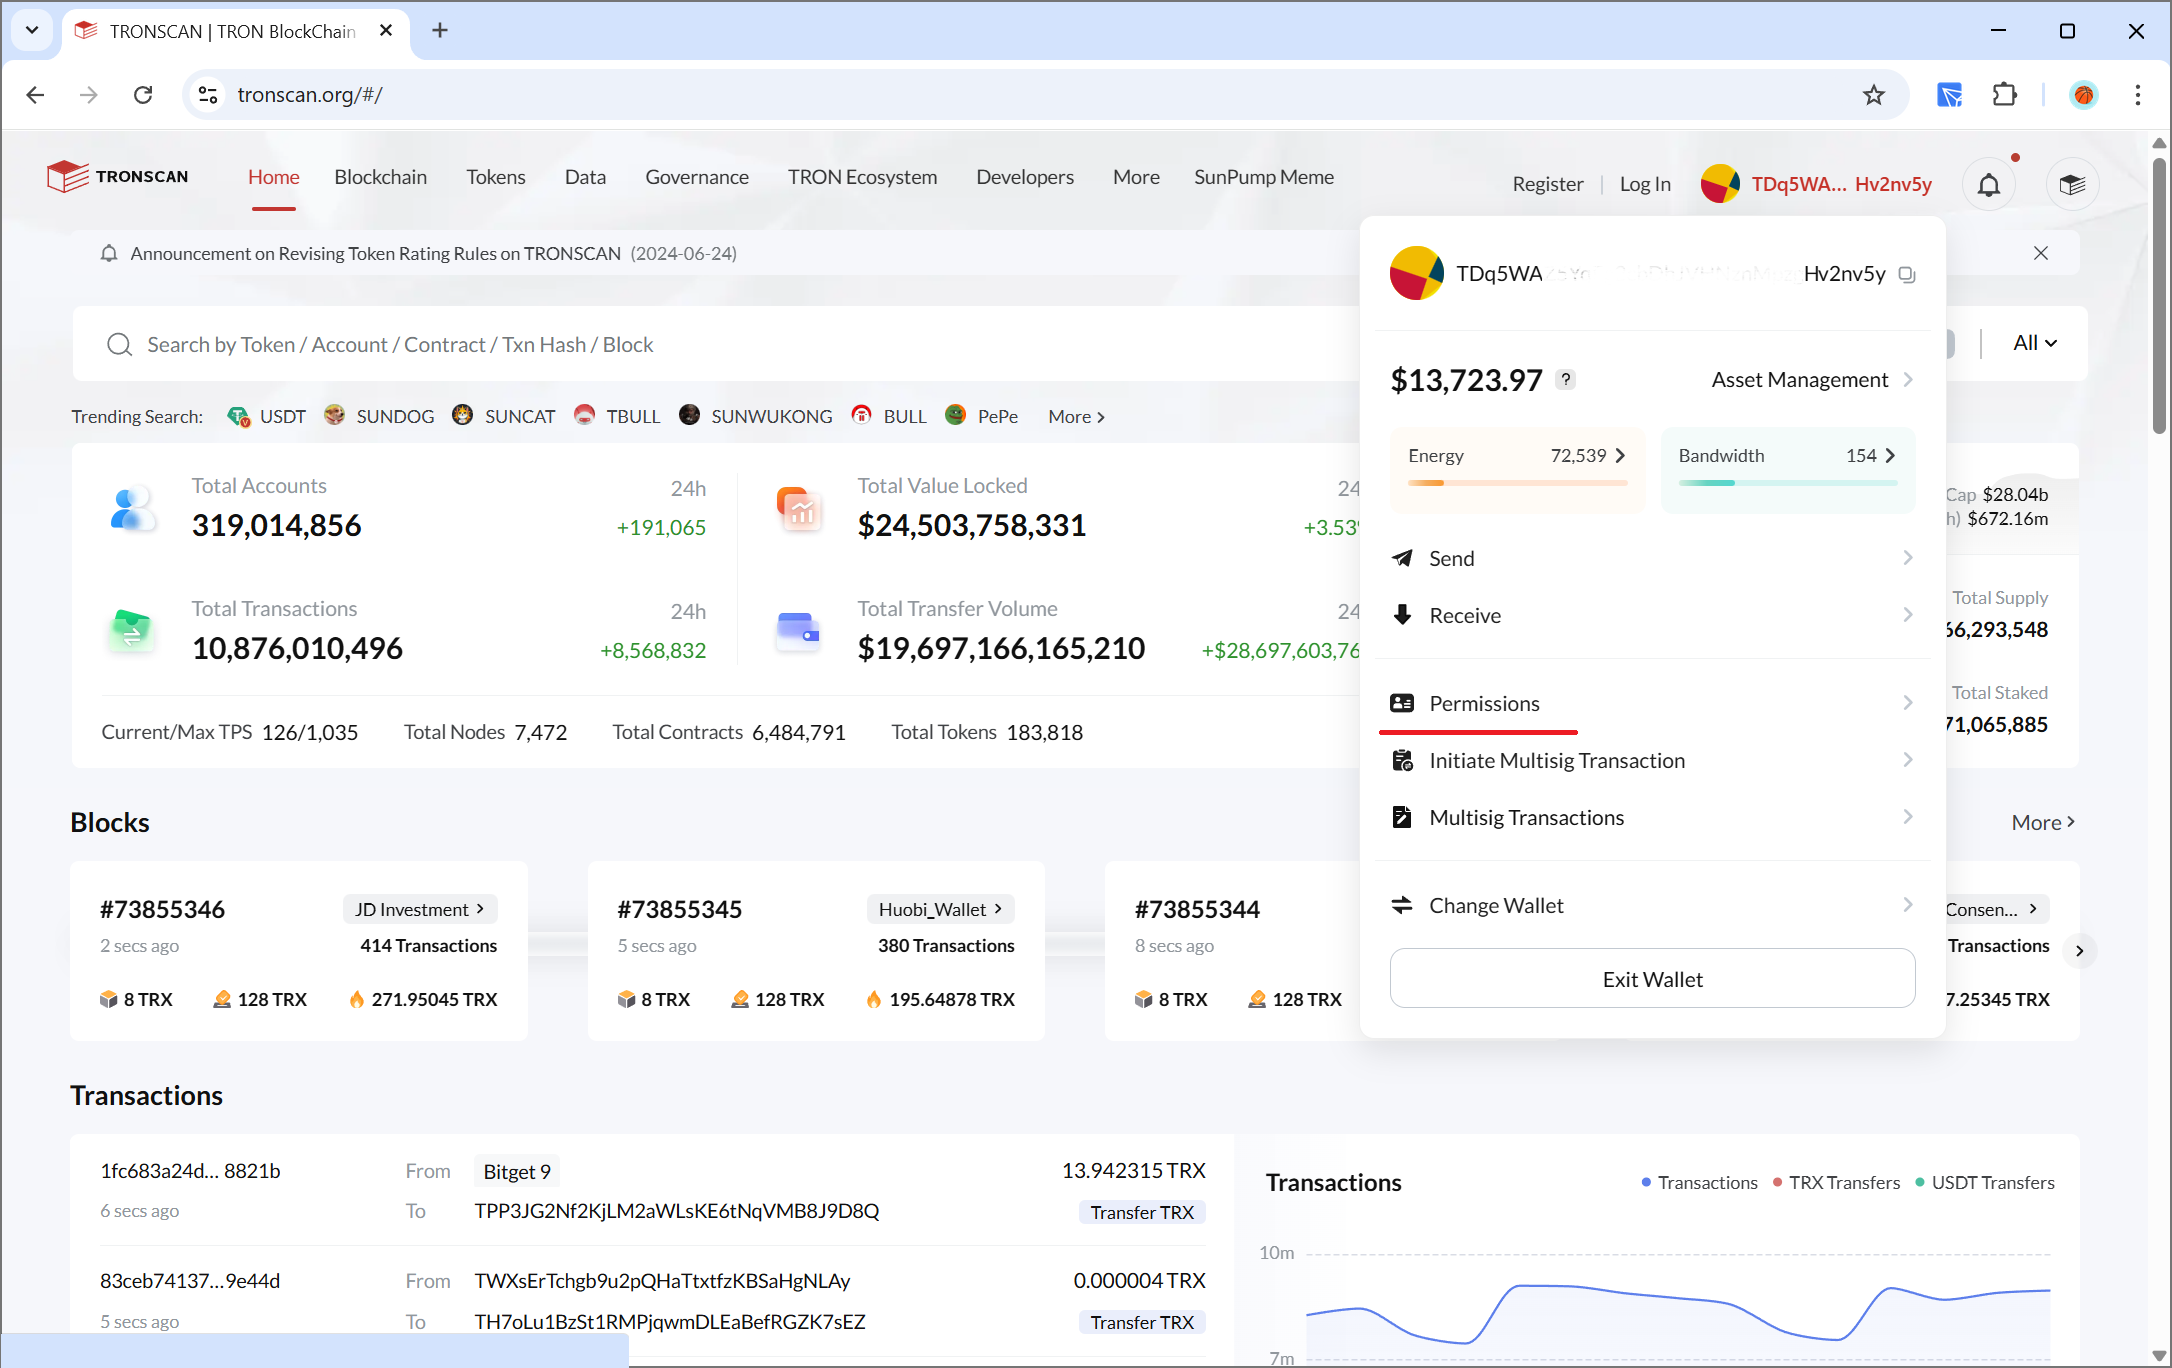
Task: Toggle USDT Transfers chart legend
Action: coord(1985,1183)
